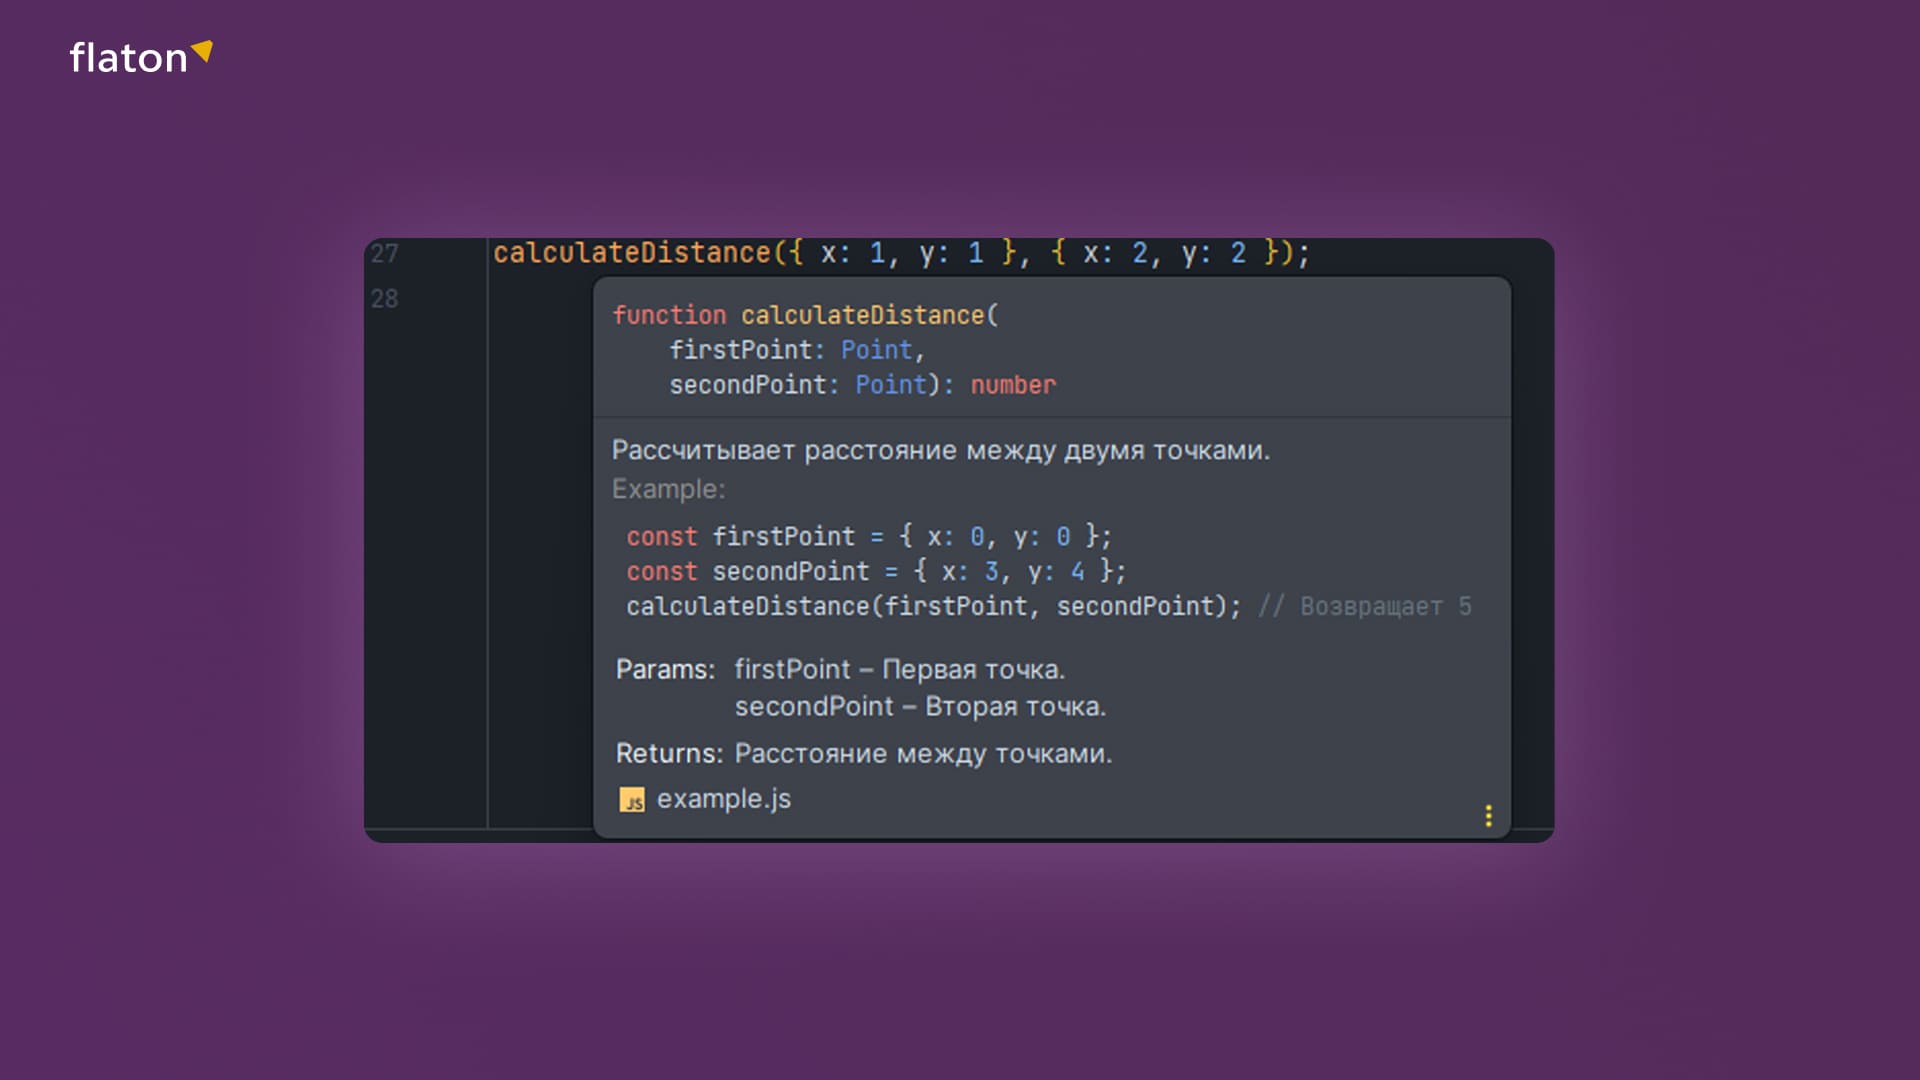Click the description 'Рассчитывает расстояние между двумя точками.'
The image size is (1920, 1080).
pos(941,450)
